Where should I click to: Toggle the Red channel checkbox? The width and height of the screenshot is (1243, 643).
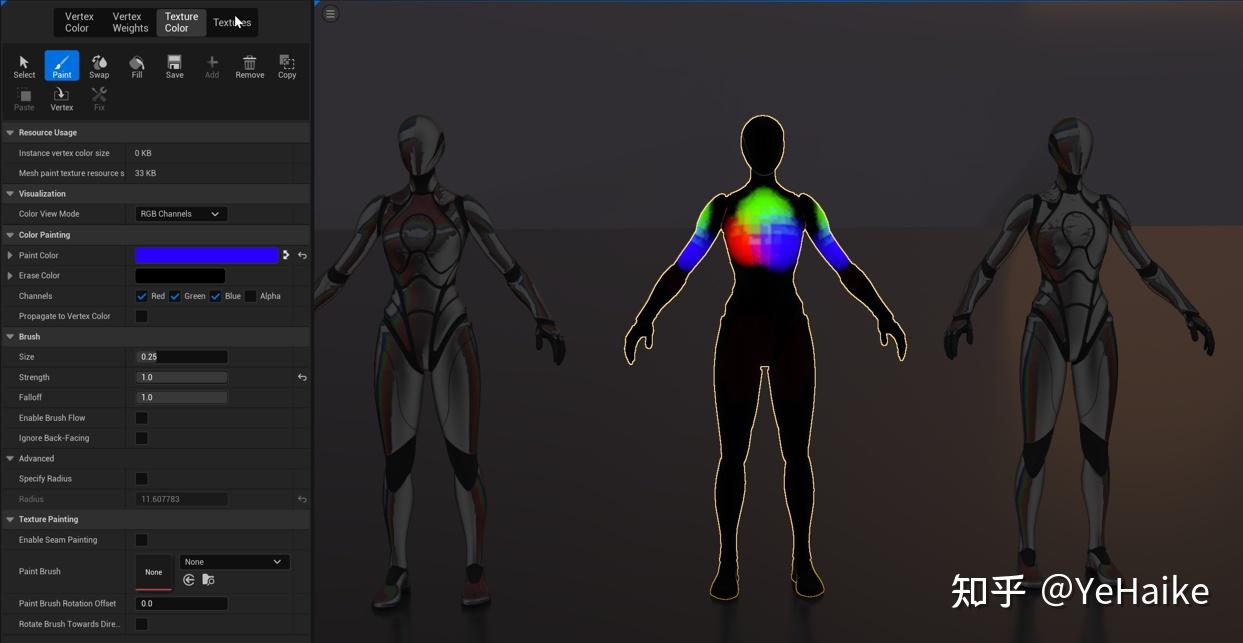(142, 296)
